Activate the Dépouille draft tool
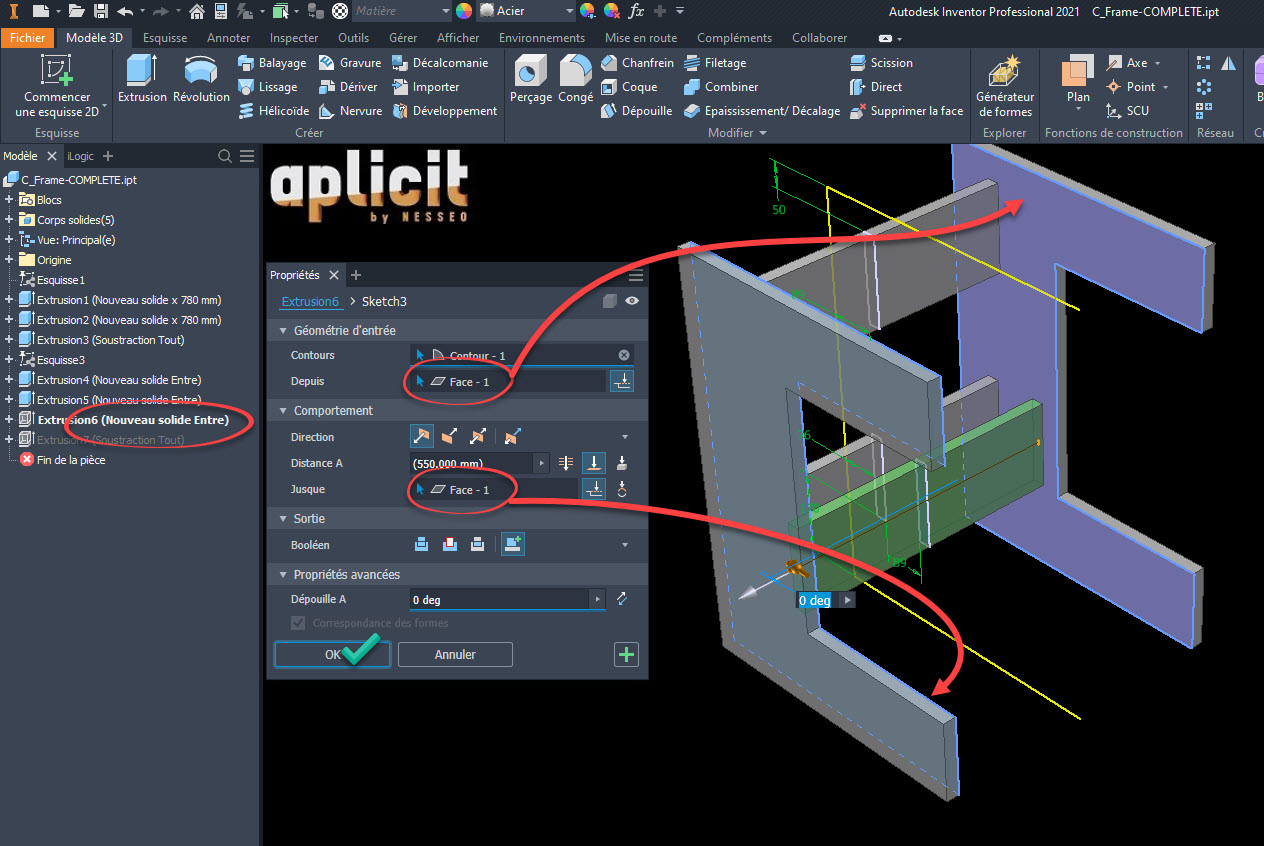Screen dimensions: 1264x846 click(636, 111)
